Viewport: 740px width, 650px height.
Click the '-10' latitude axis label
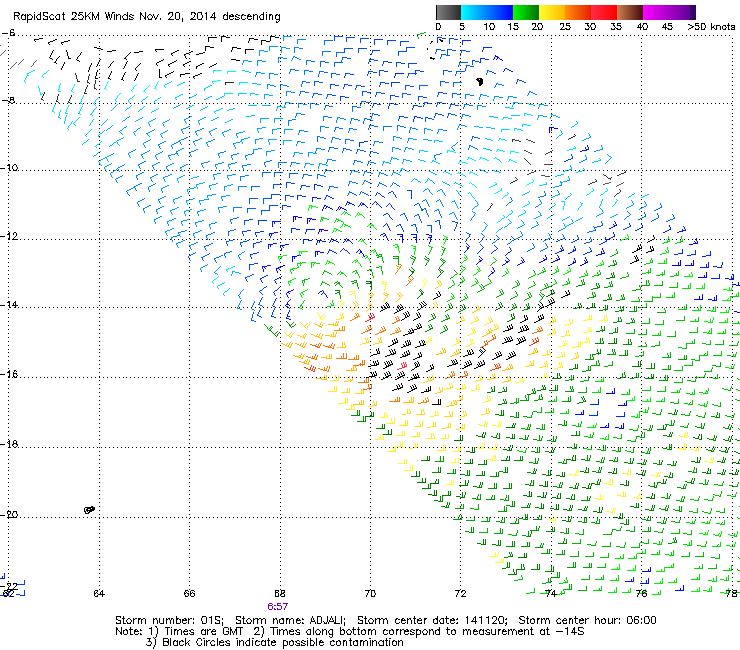tap(9, 168)
